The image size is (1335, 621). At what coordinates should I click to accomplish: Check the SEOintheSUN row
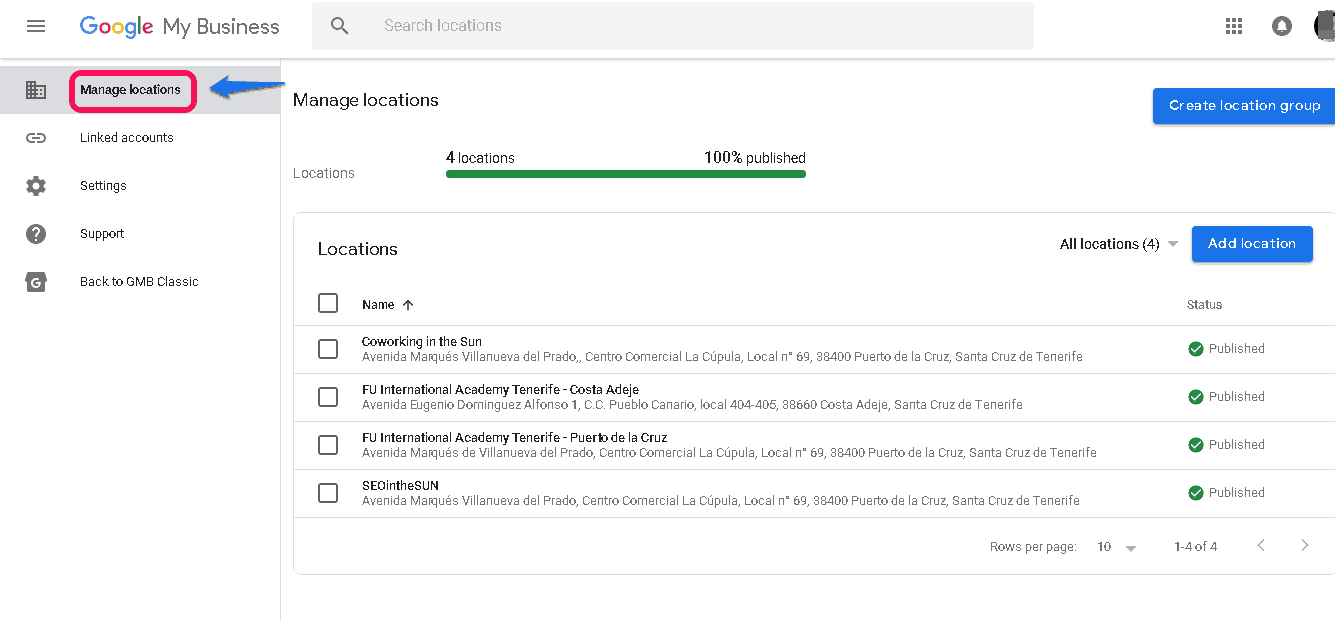328,493
